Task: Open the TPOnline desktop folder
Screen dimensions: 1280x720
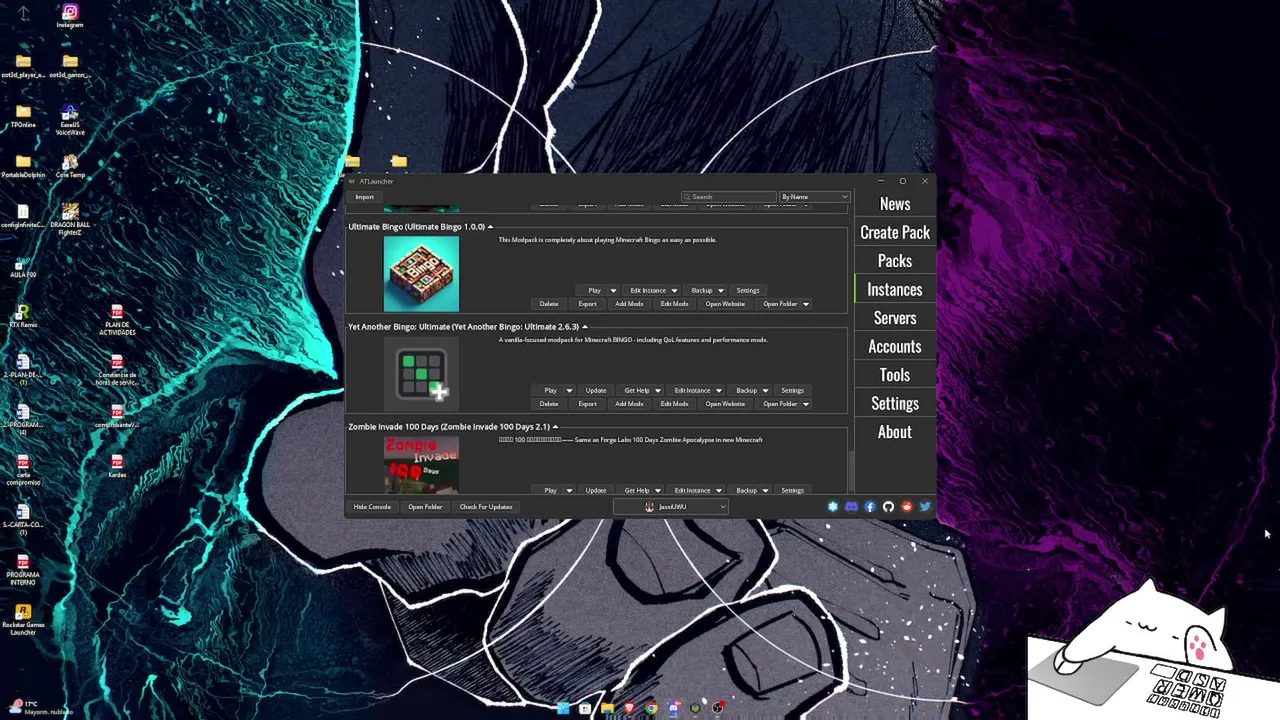Action: tap(23, 116)
